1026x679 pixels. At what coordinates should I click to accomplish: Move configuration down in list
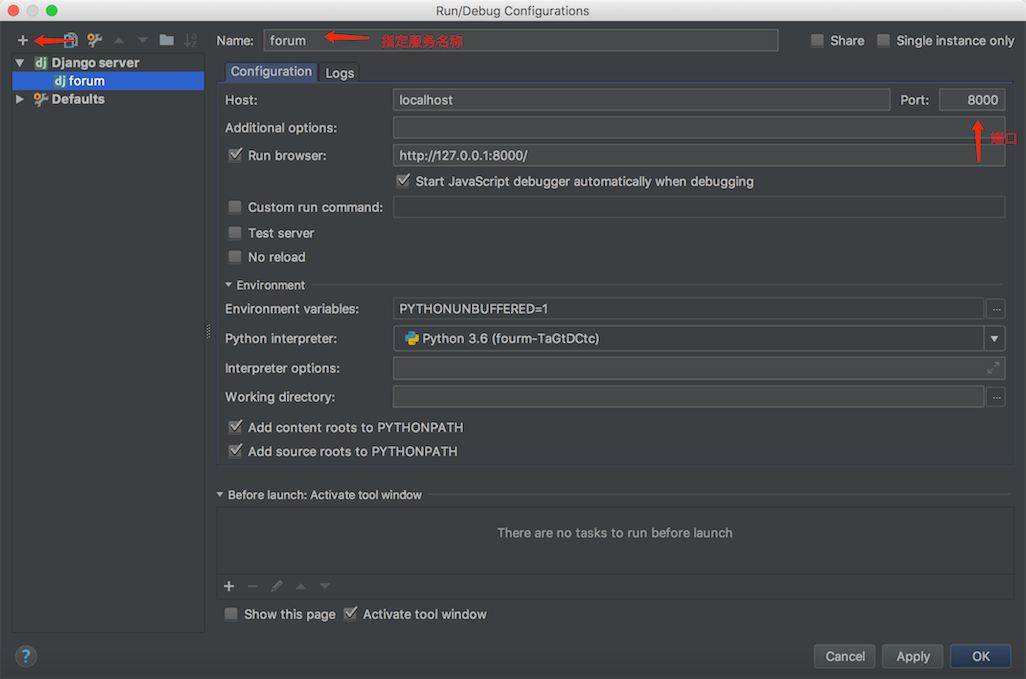pyautogui.click(x=143, y=41)
